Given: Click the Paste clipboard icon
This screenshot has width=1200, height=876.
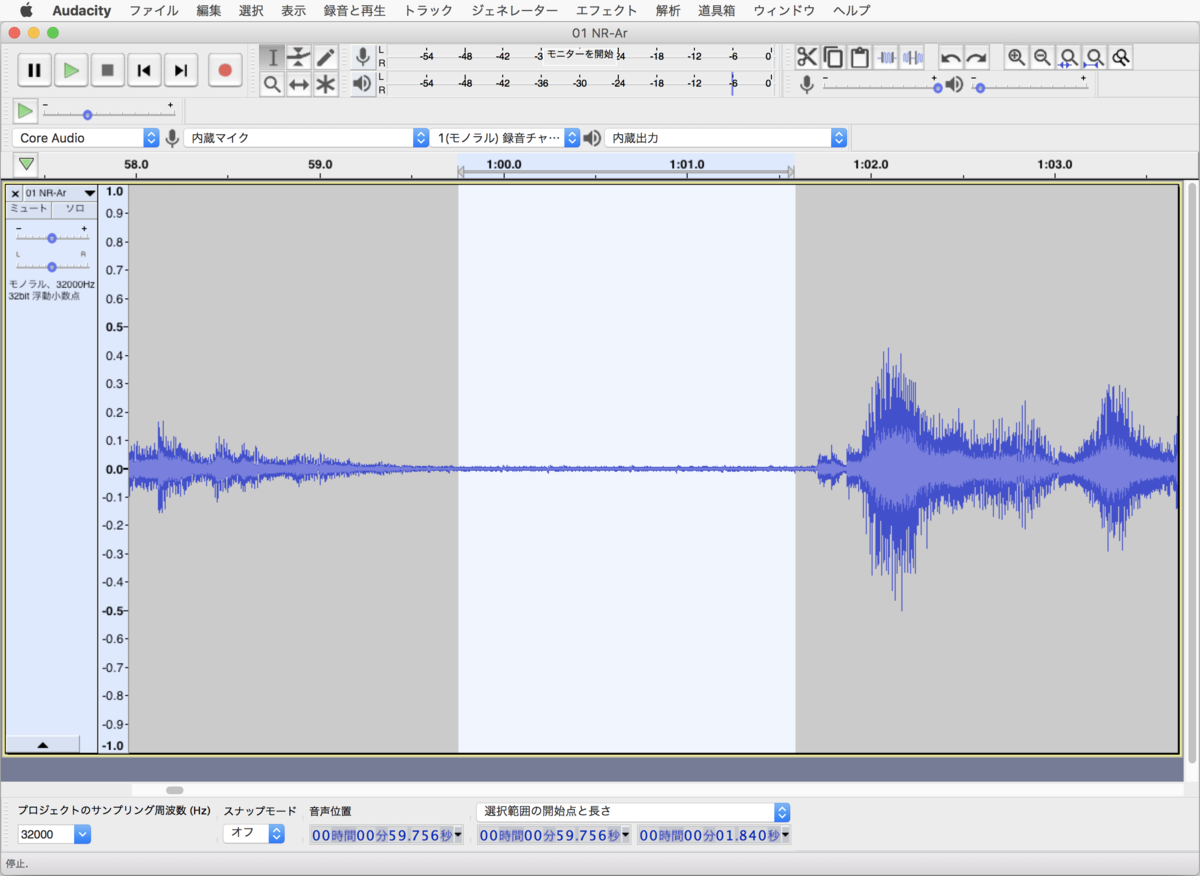Looking at the screenshot, I should click(x=859, y=58).
